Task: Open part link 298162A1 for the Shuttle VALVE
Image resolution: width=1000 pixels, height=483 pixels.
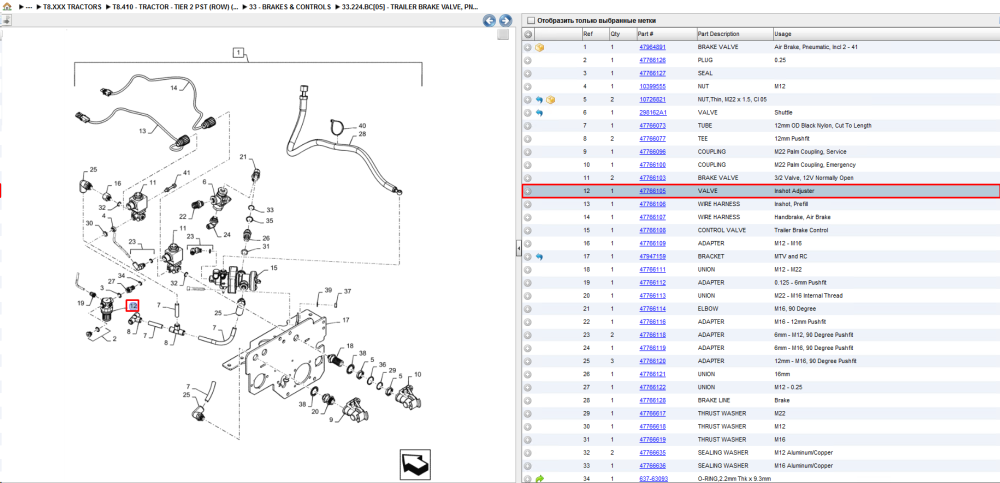Action: tap(652, 112)
